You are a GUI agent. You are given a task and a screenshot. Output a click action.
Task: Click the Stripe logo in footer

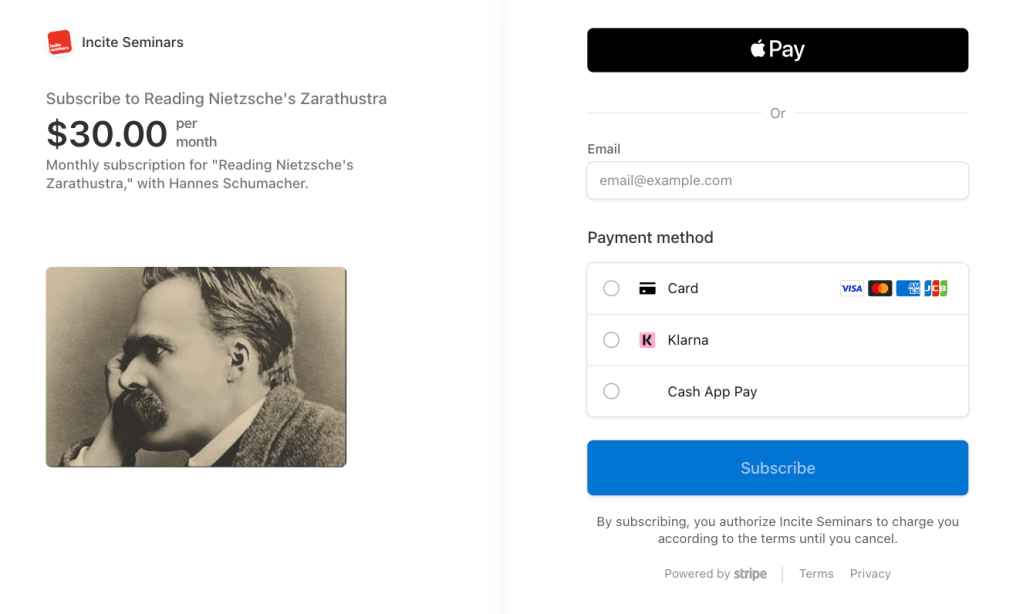[750, 574]
